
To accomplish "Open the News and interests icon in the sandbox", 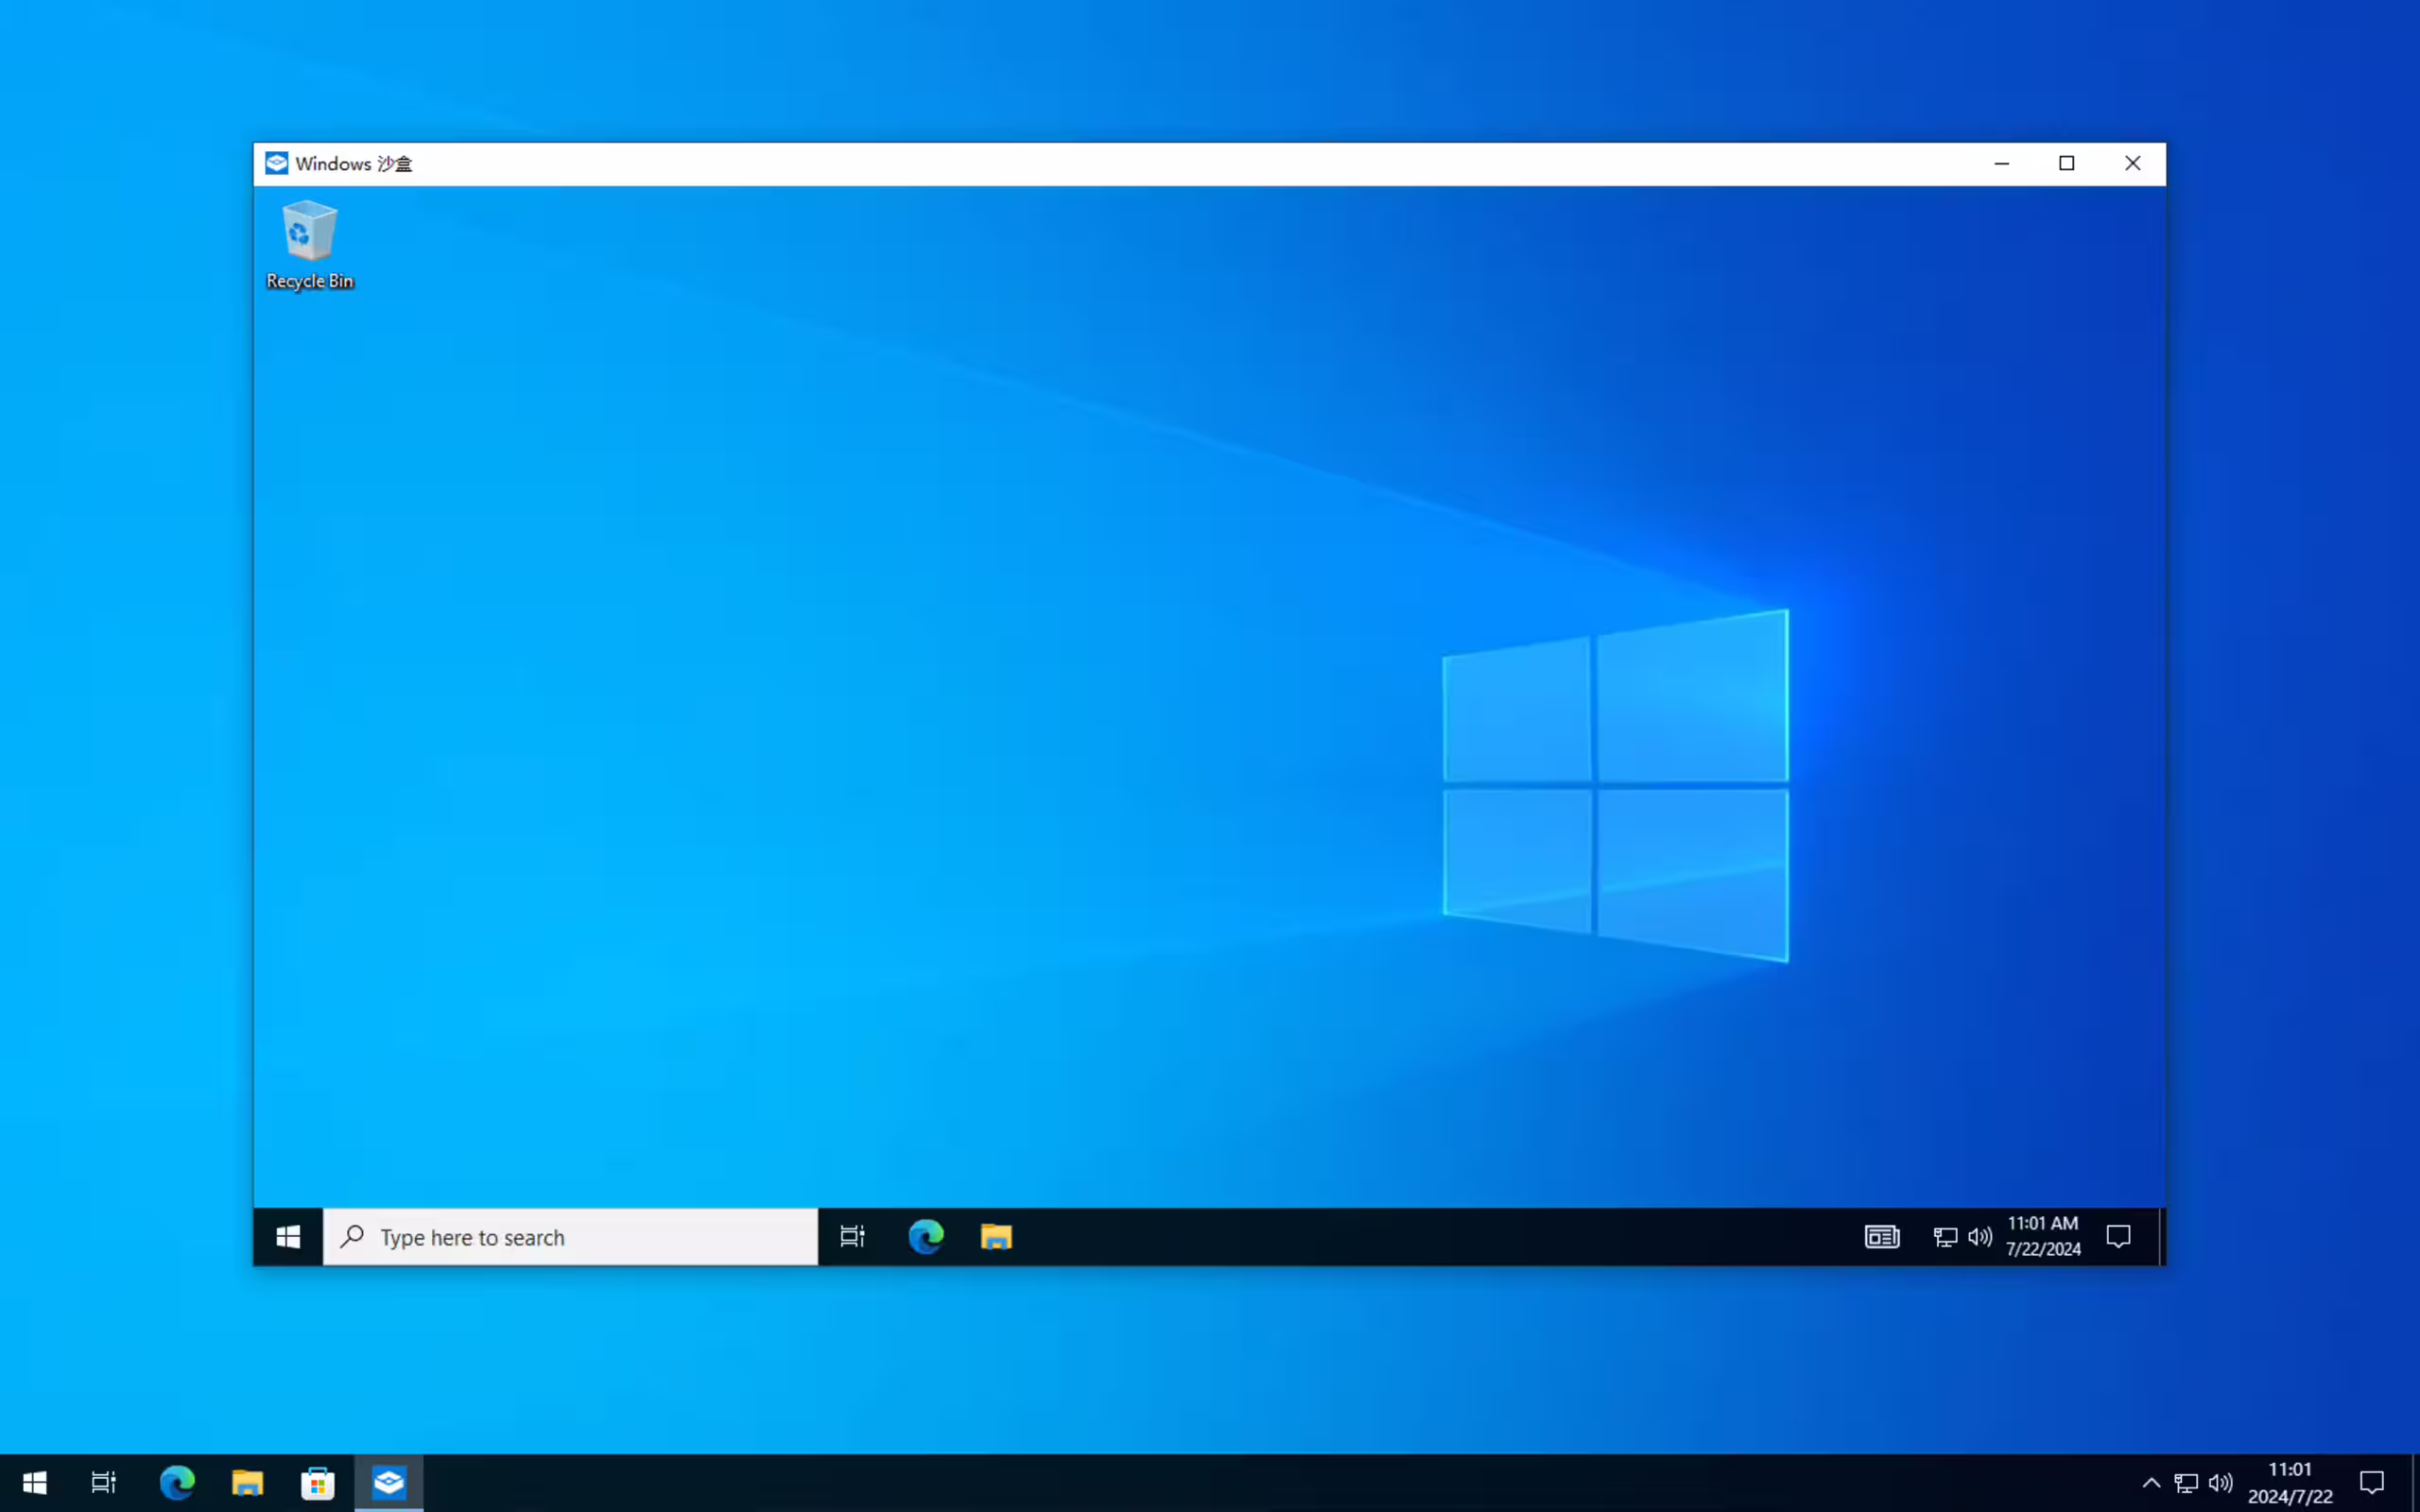I will pos(1882,1237).
